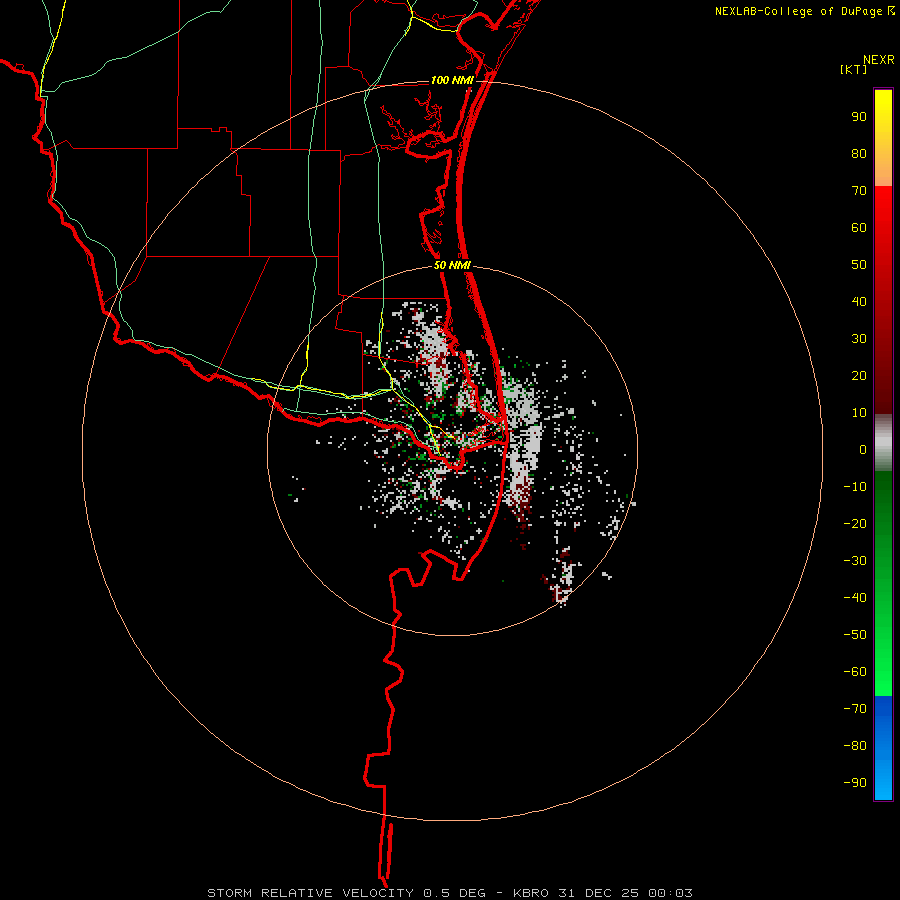The height and width of the screenshot is (900, 900).
Task: Click the gray zero-velocity segment of color bar
Action: pyautogui.click(x=883, y=443)
